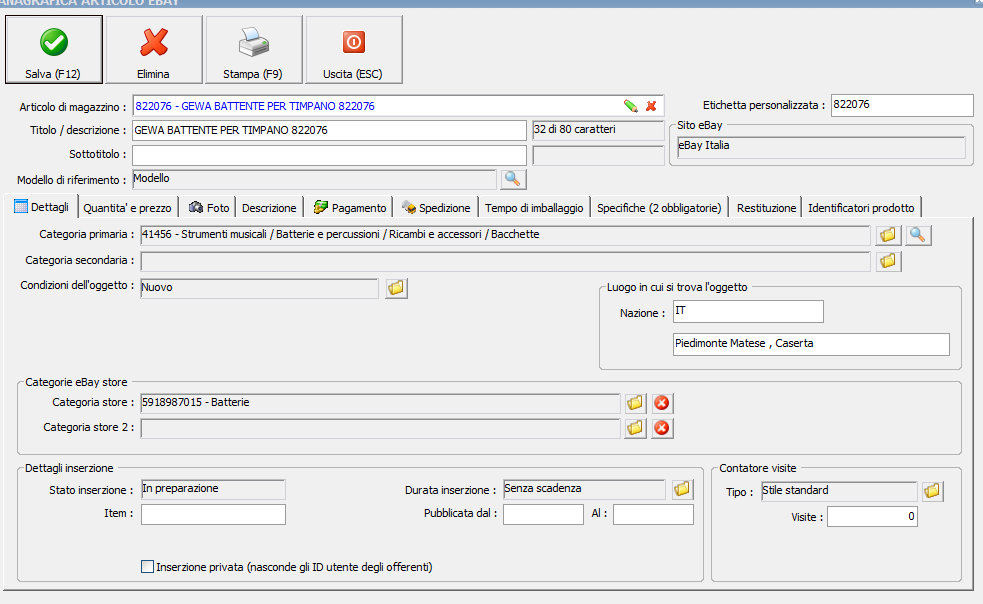Exit via Uscita (ESC) button
The width and height of the screenshot is (983, 604).
[353, 50]
